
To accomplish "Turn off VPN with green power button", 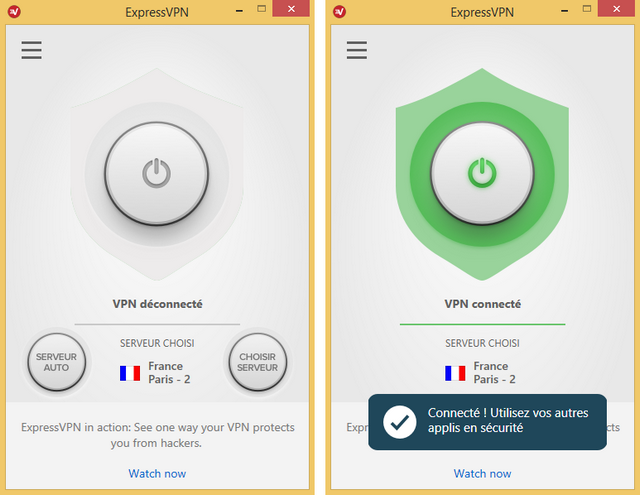I will click(482, 173).
